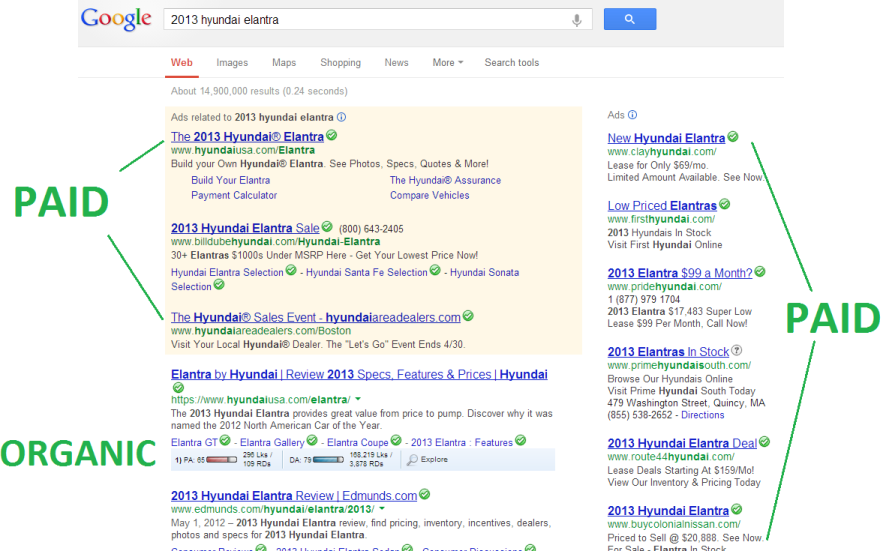The width and height of the screenshot is (883, 551).
Task: Click checkmark beside Edmunds.com review result
Action: (425, 494)
